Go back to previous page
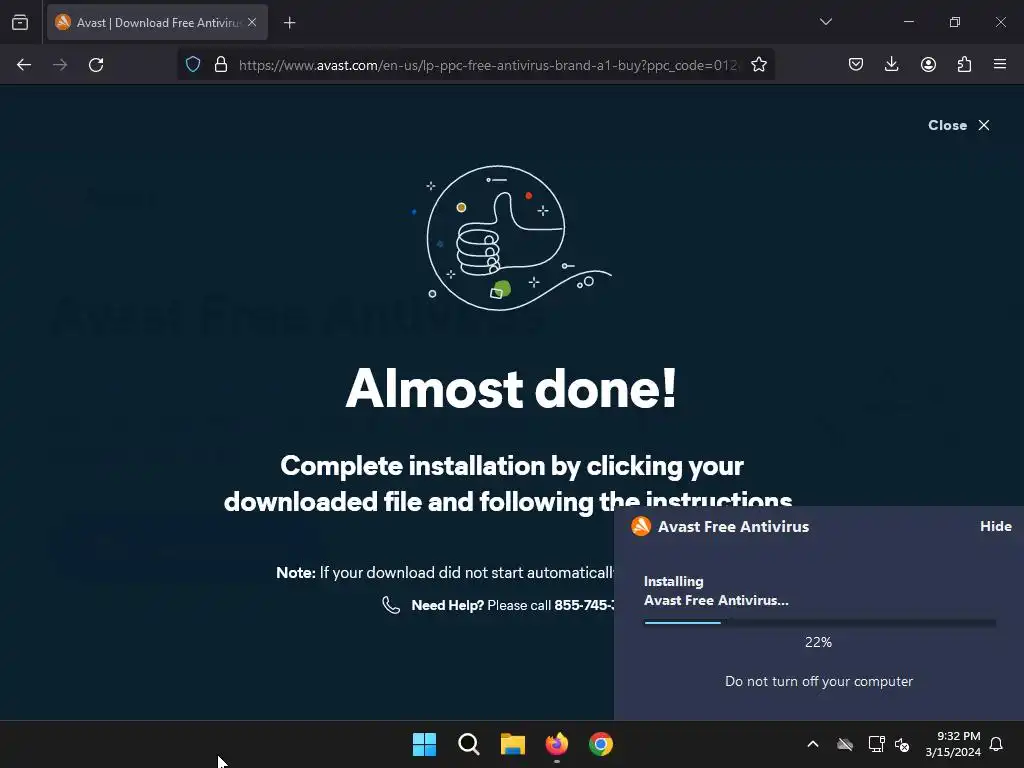1024x768 pixels. click(24, 65)
